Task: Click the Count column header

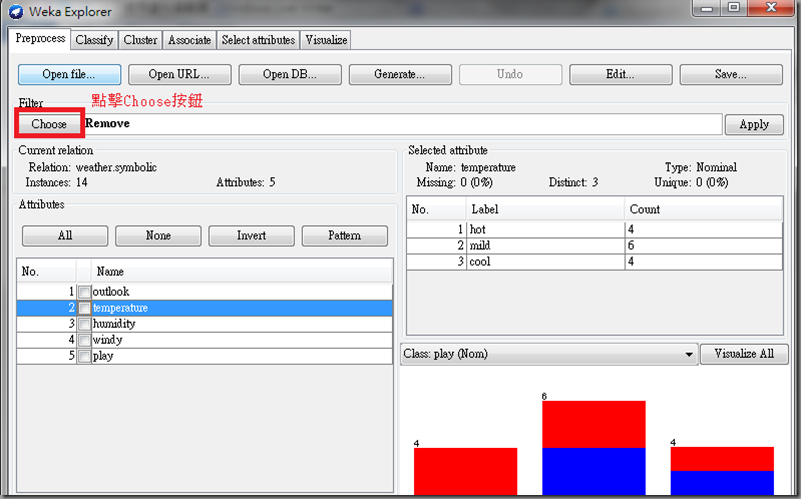Action: pos(703,209)
